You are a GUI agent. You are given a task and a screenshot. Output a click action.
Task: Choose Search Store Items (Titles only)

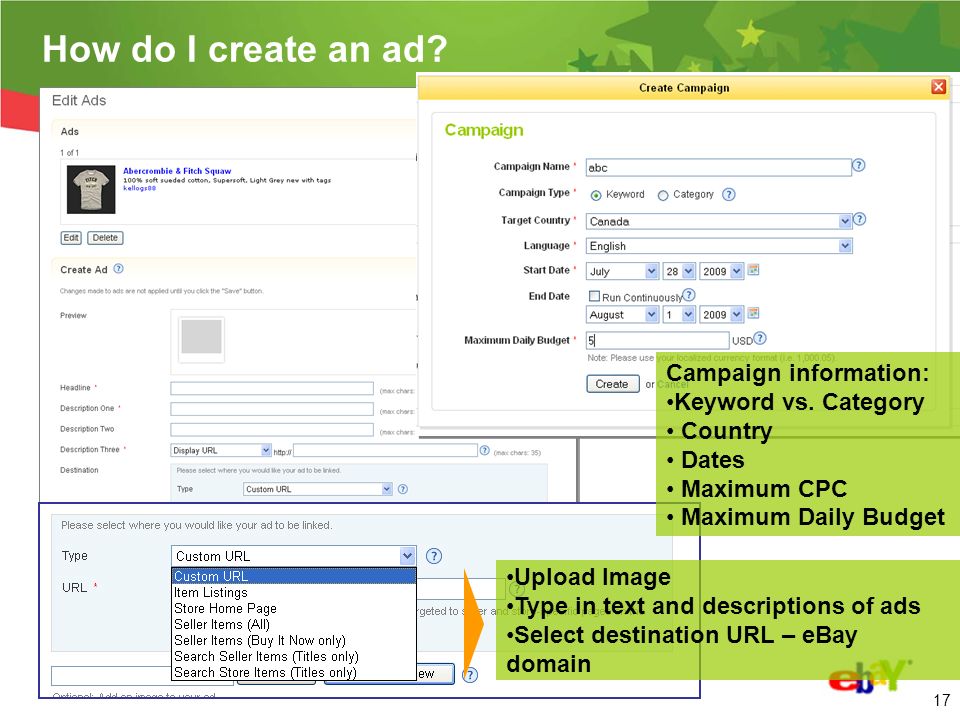click(294, 672)
